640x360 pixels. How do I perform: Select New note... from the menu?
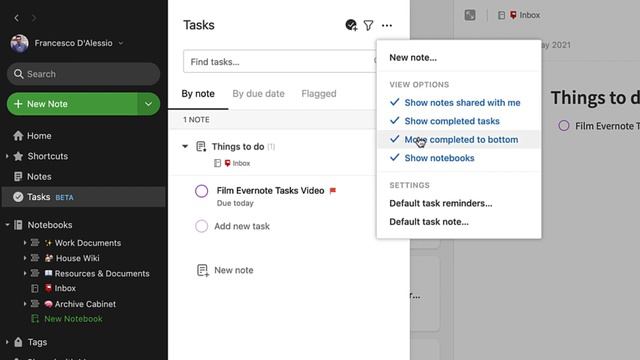(413, 58)
